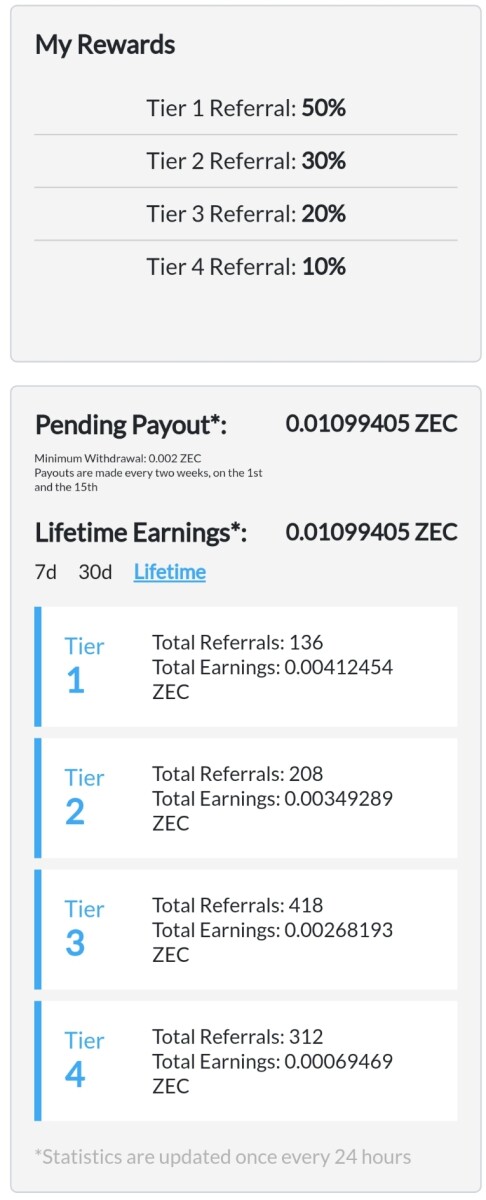This screenshot has width=486, height=1200.
Task: Open the Tier 2 referrals card
Action: pos(246,798)
